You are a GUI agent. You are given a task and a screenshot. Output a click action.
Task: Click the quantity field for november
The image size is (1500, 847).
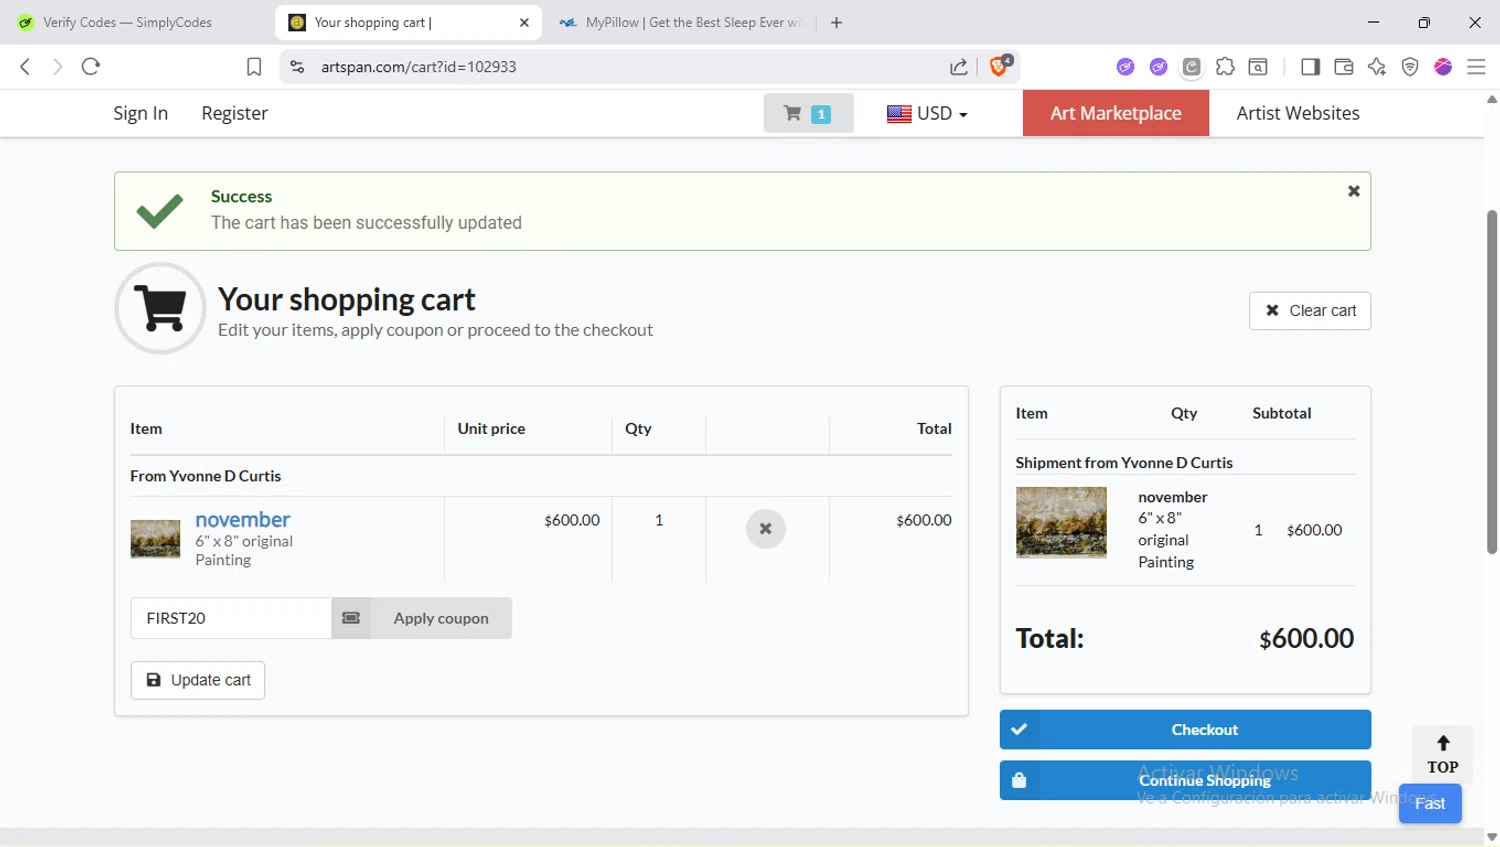pos(659,520)
